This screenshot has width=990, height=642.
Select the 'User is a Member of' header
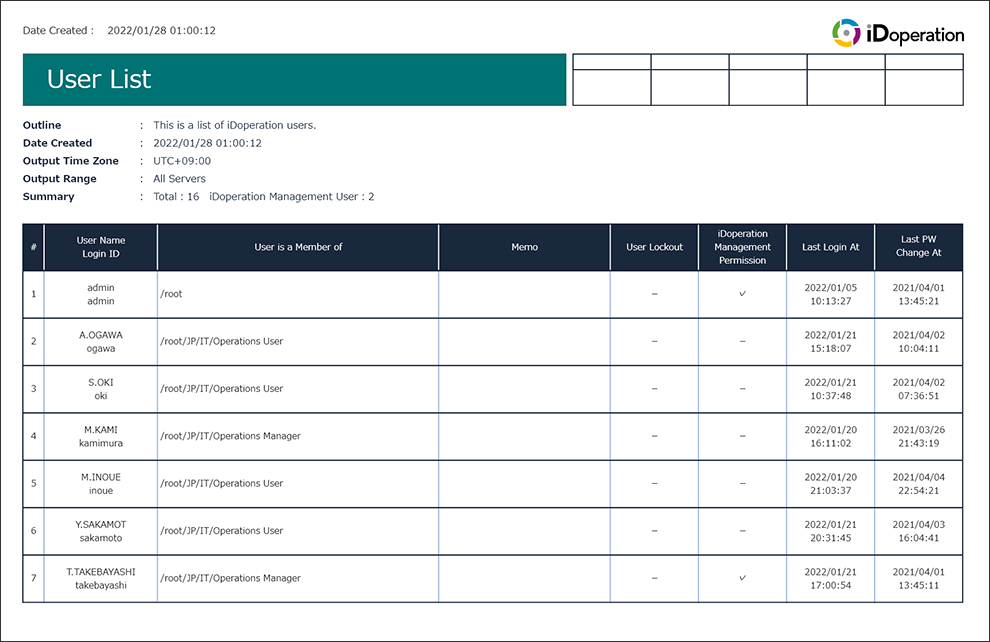298,247
